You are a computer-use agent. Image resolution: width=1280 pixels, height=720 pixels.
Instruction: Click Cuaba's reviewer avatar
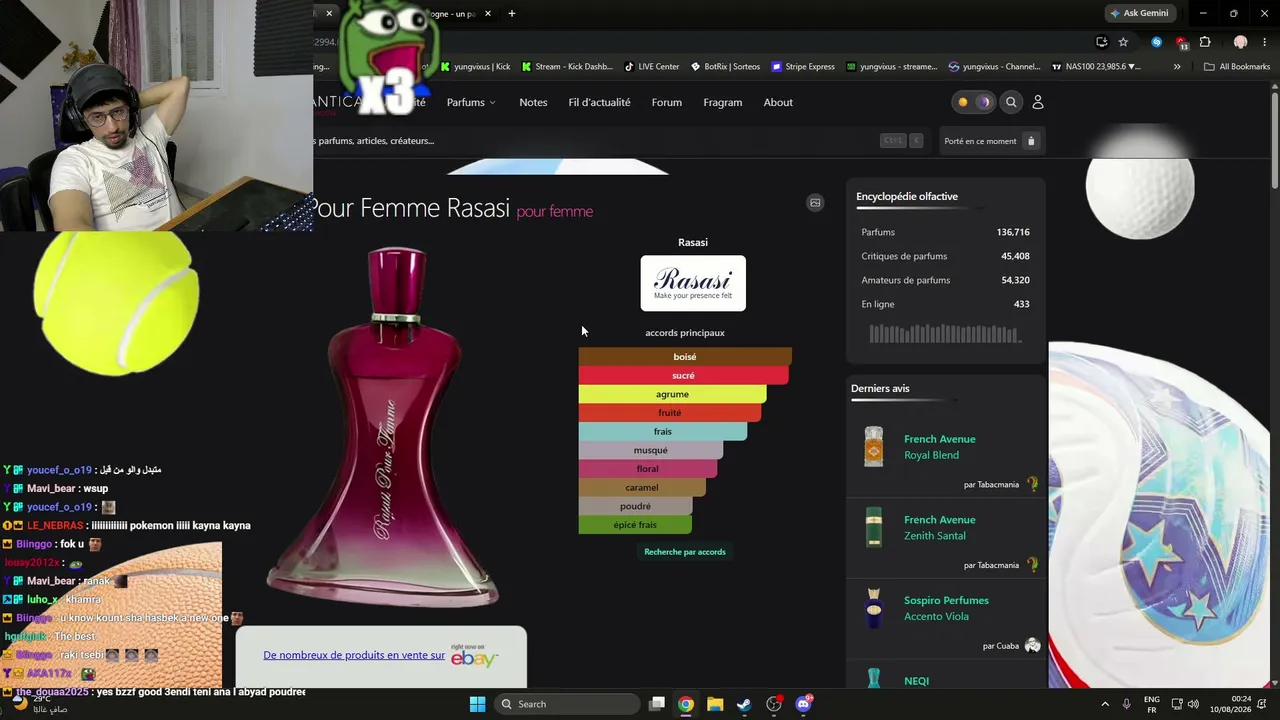1033,646
